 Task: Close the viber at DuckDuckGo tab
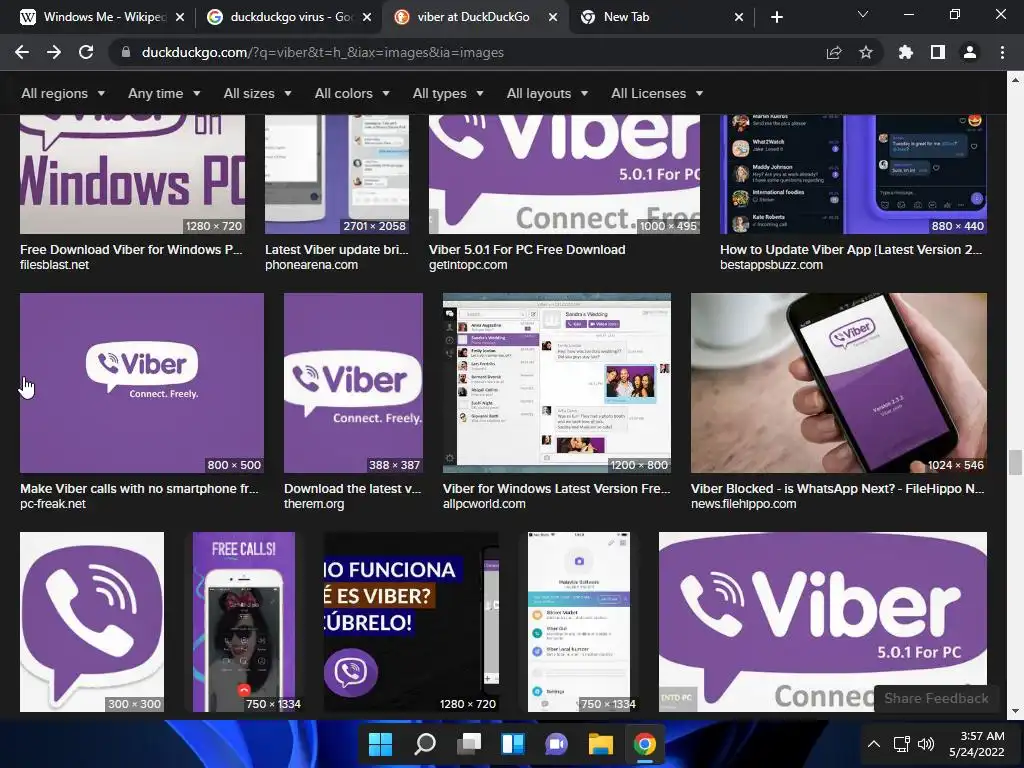(553, 17)
